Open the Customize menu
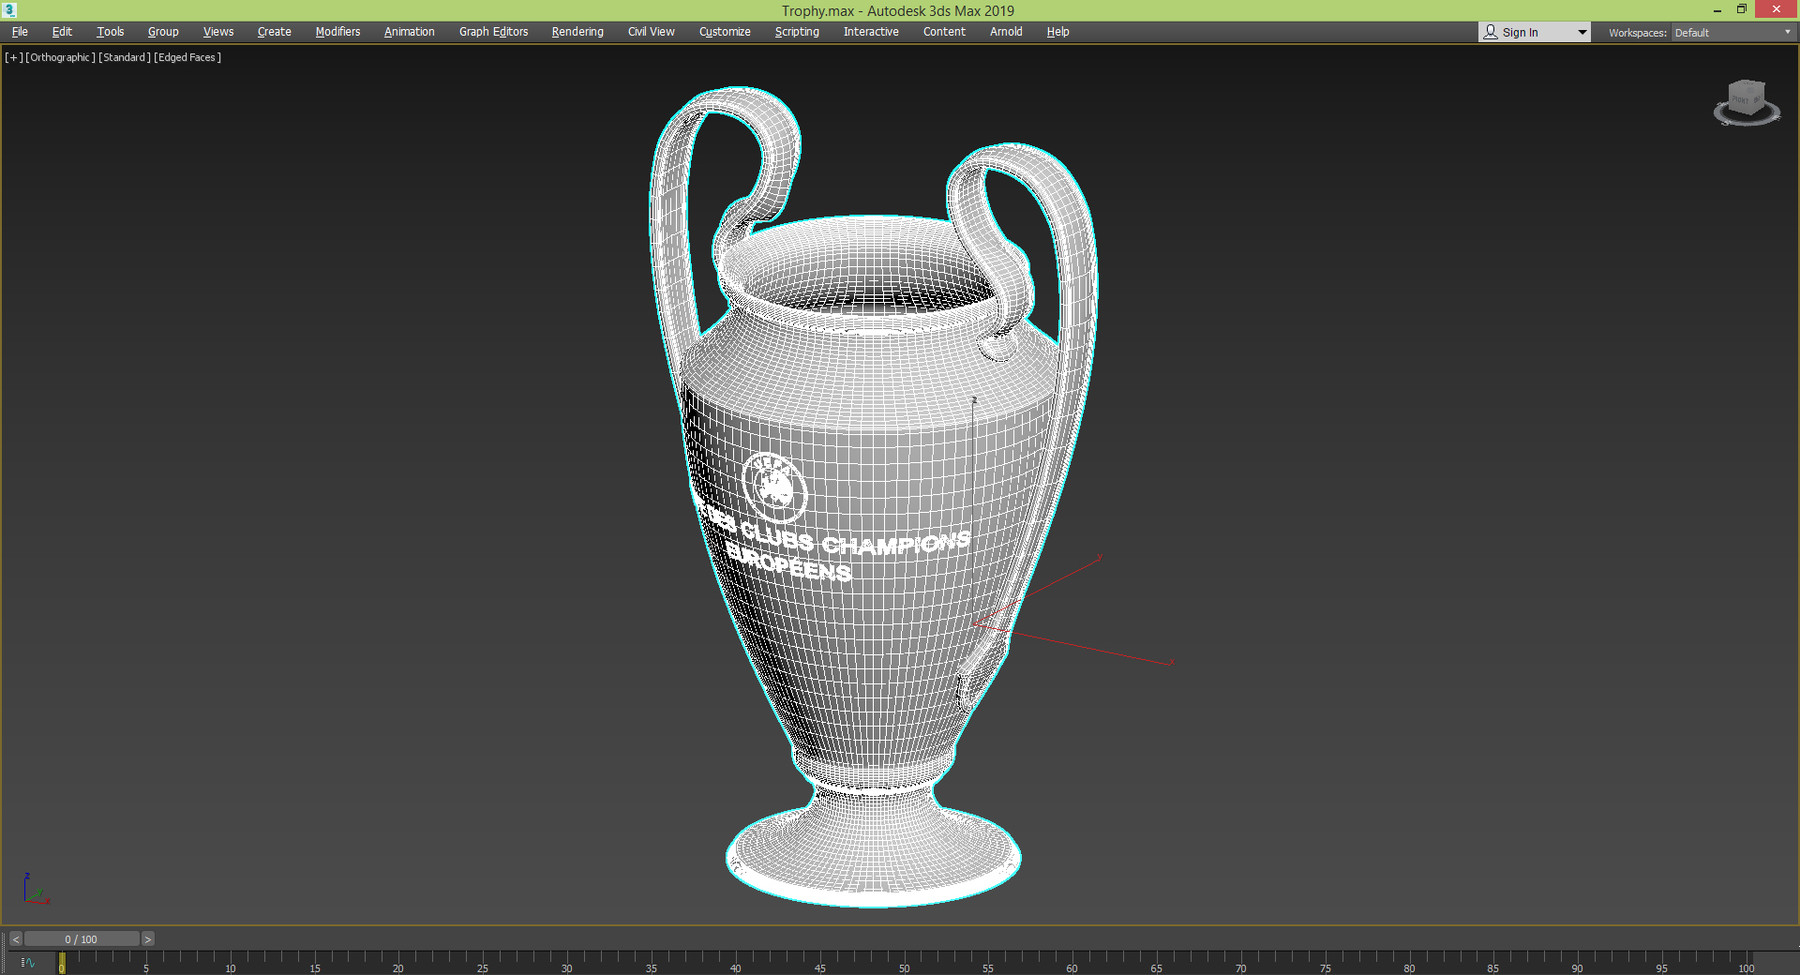The height and width of the screenshot is (975, 1800). 725,32
